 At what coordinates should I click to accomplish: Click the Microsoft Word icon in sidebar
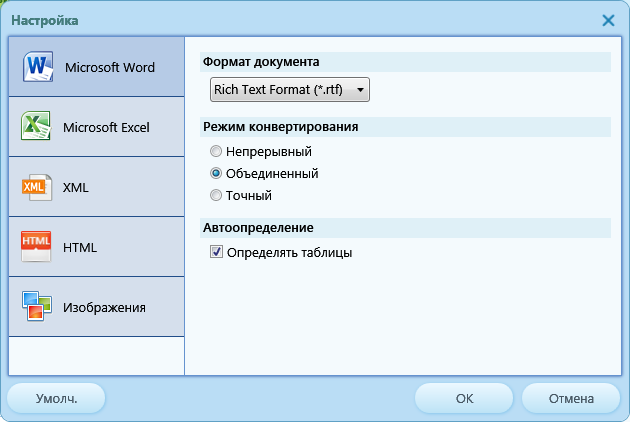tap(36, 67)
